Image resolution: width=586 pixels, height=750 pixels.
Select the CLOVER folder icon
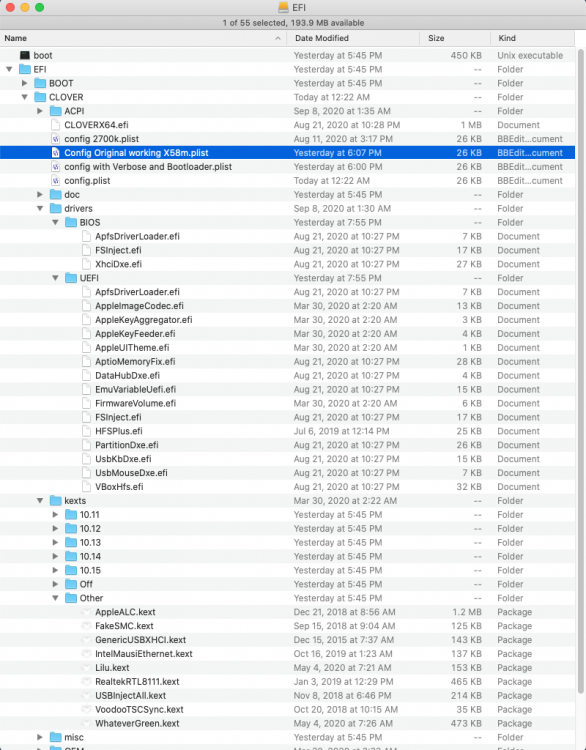40,97
